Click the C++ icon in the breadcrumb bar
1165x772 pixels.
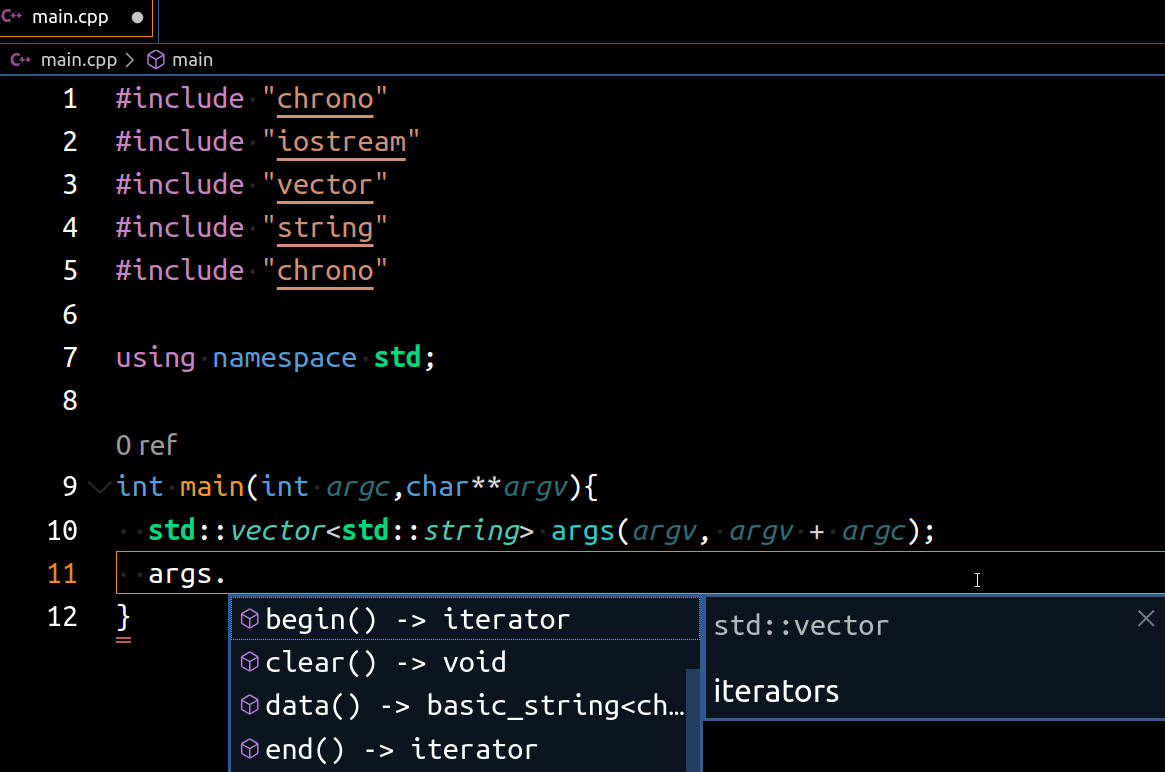pyautogui.click(x=20, y=59)
